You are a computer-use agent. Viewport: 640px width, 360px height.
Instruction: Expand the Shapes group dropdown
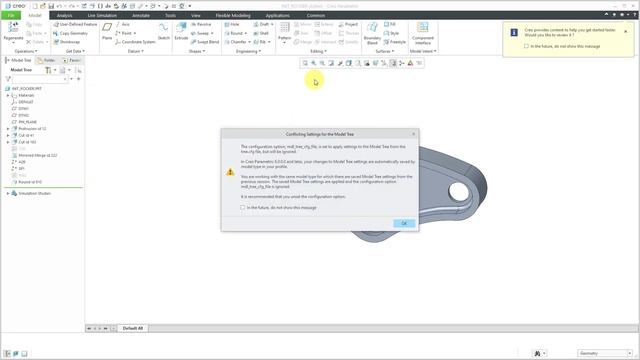197,51
